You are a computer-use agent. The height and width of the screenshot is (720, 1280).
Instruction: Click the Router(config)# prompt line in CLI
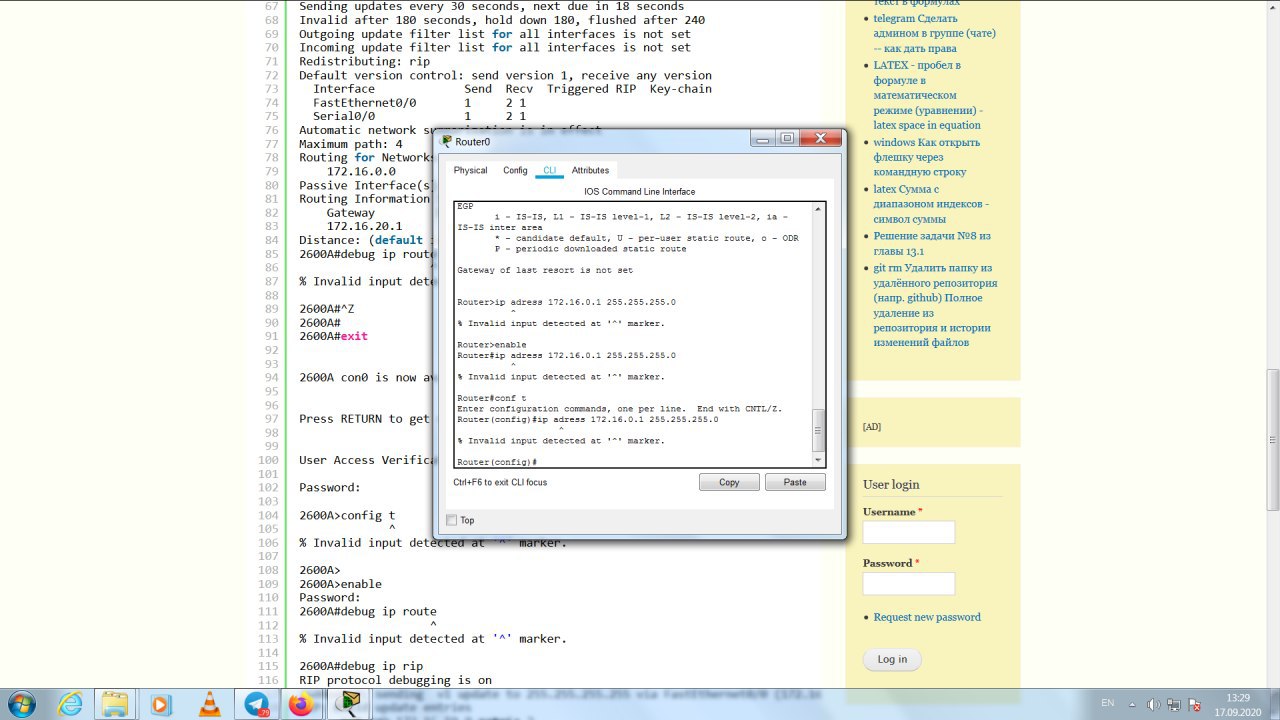click(497, 462)
